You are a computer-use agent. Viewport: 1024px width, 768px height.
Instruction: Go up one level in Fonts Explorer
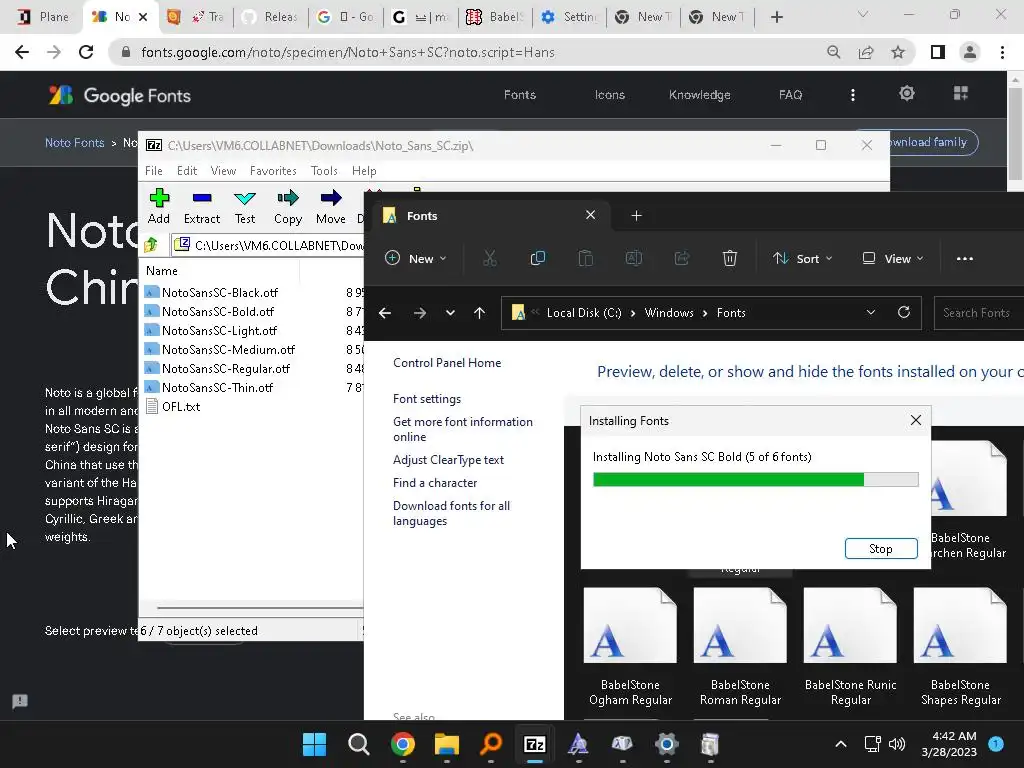pyautogui.click(x=479, y=313)
